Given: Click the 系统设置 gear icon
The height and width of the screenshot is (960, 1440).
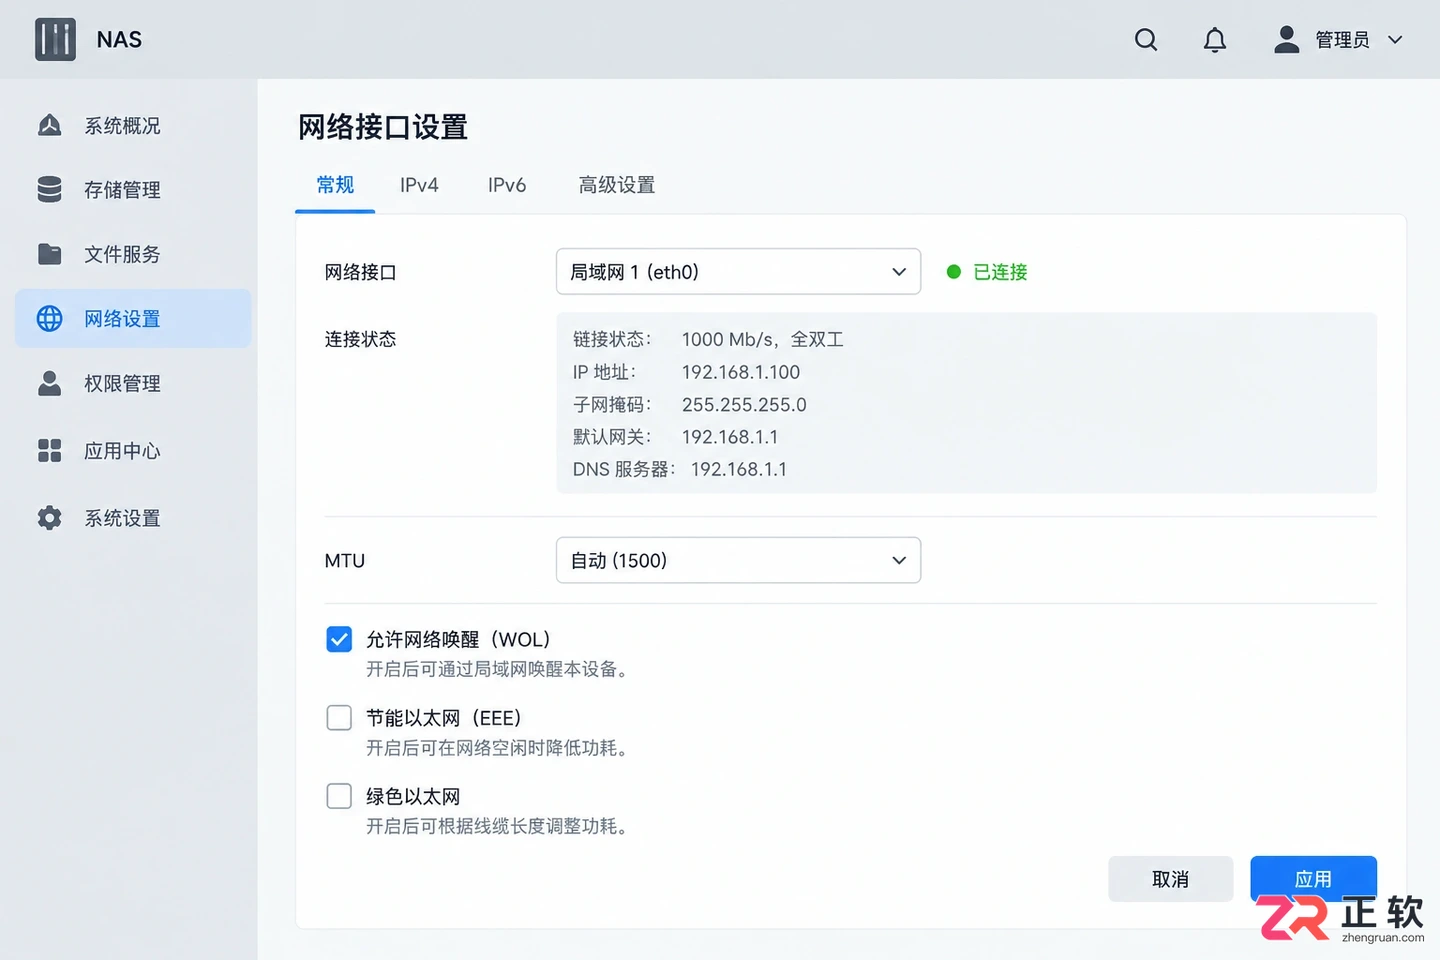Looking at the screenshot, I should (50, 517).
